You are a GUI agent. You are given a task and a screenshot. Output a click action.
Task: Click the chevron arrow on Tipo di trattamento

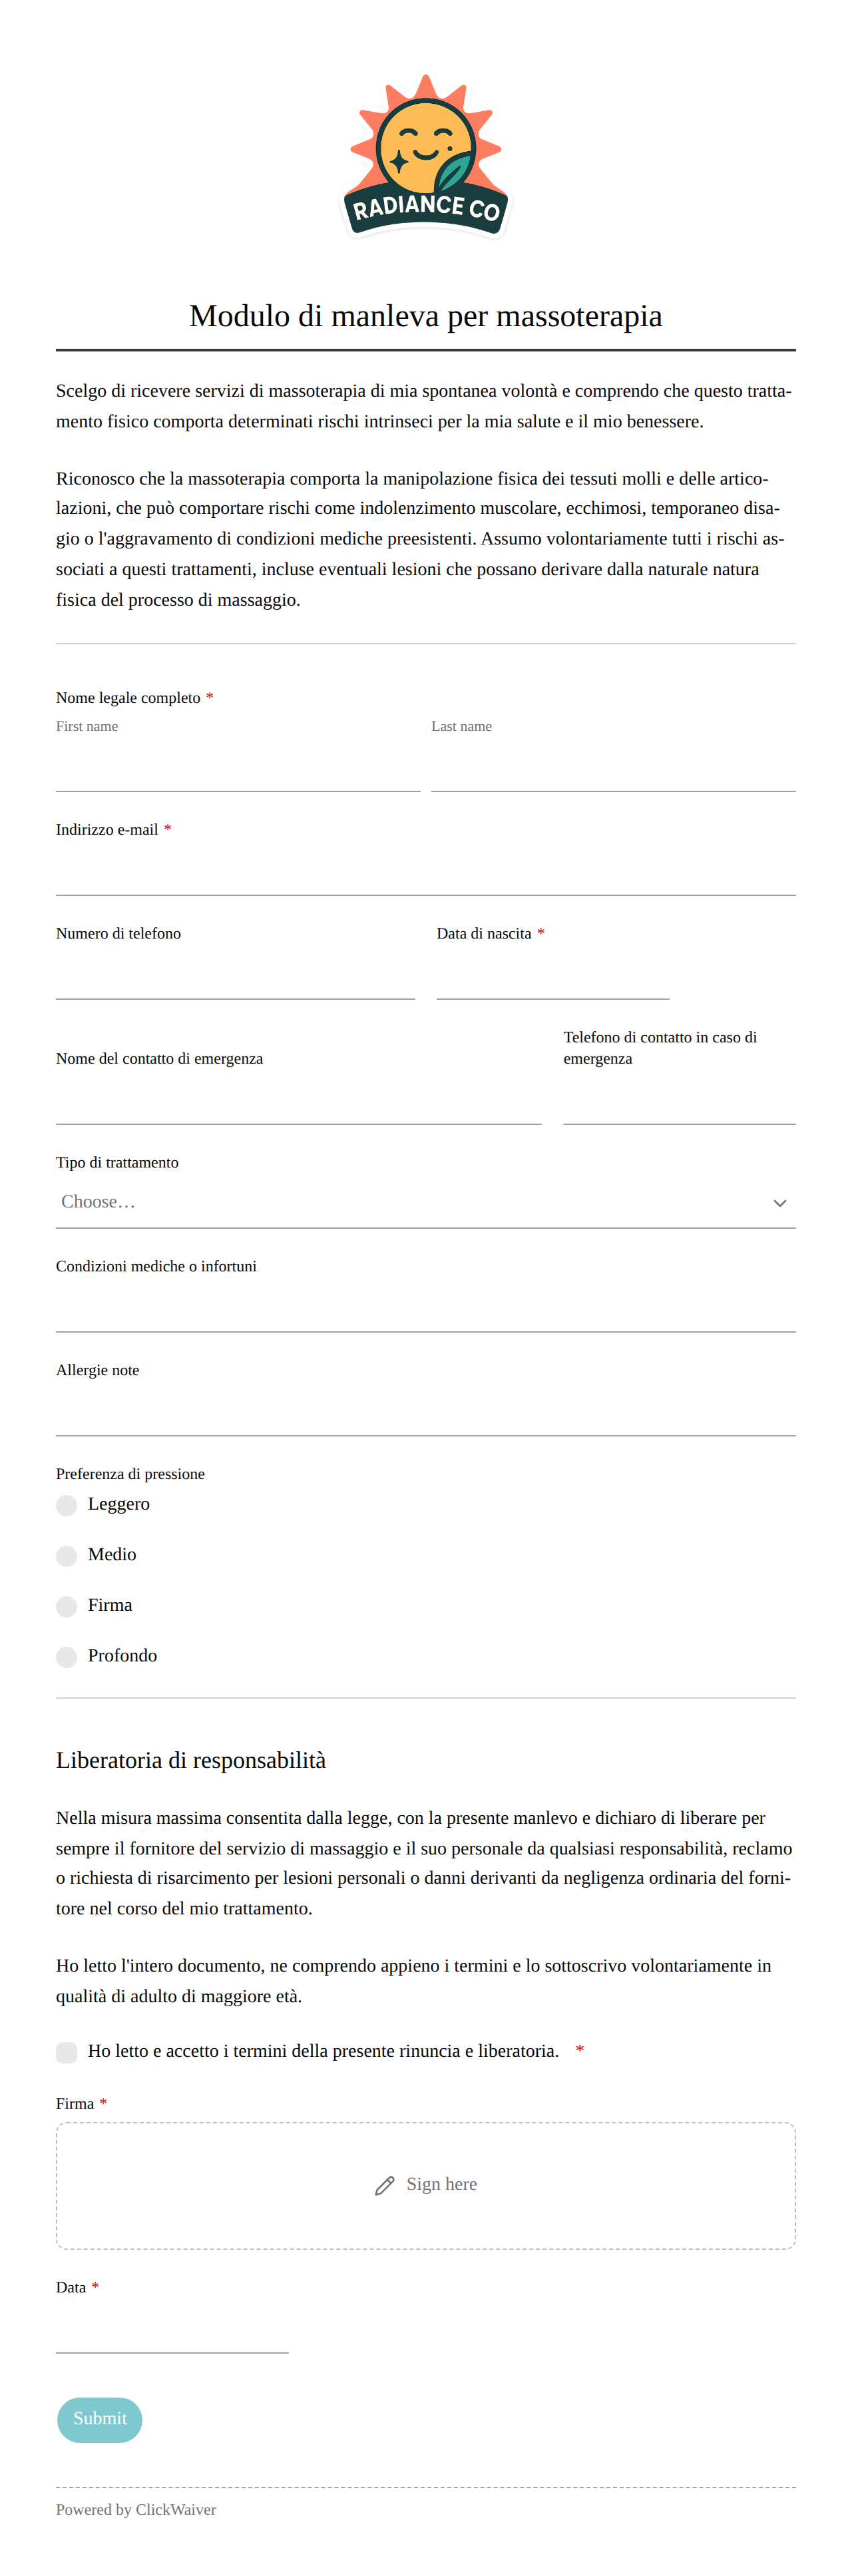click(x=779, y=1203)
